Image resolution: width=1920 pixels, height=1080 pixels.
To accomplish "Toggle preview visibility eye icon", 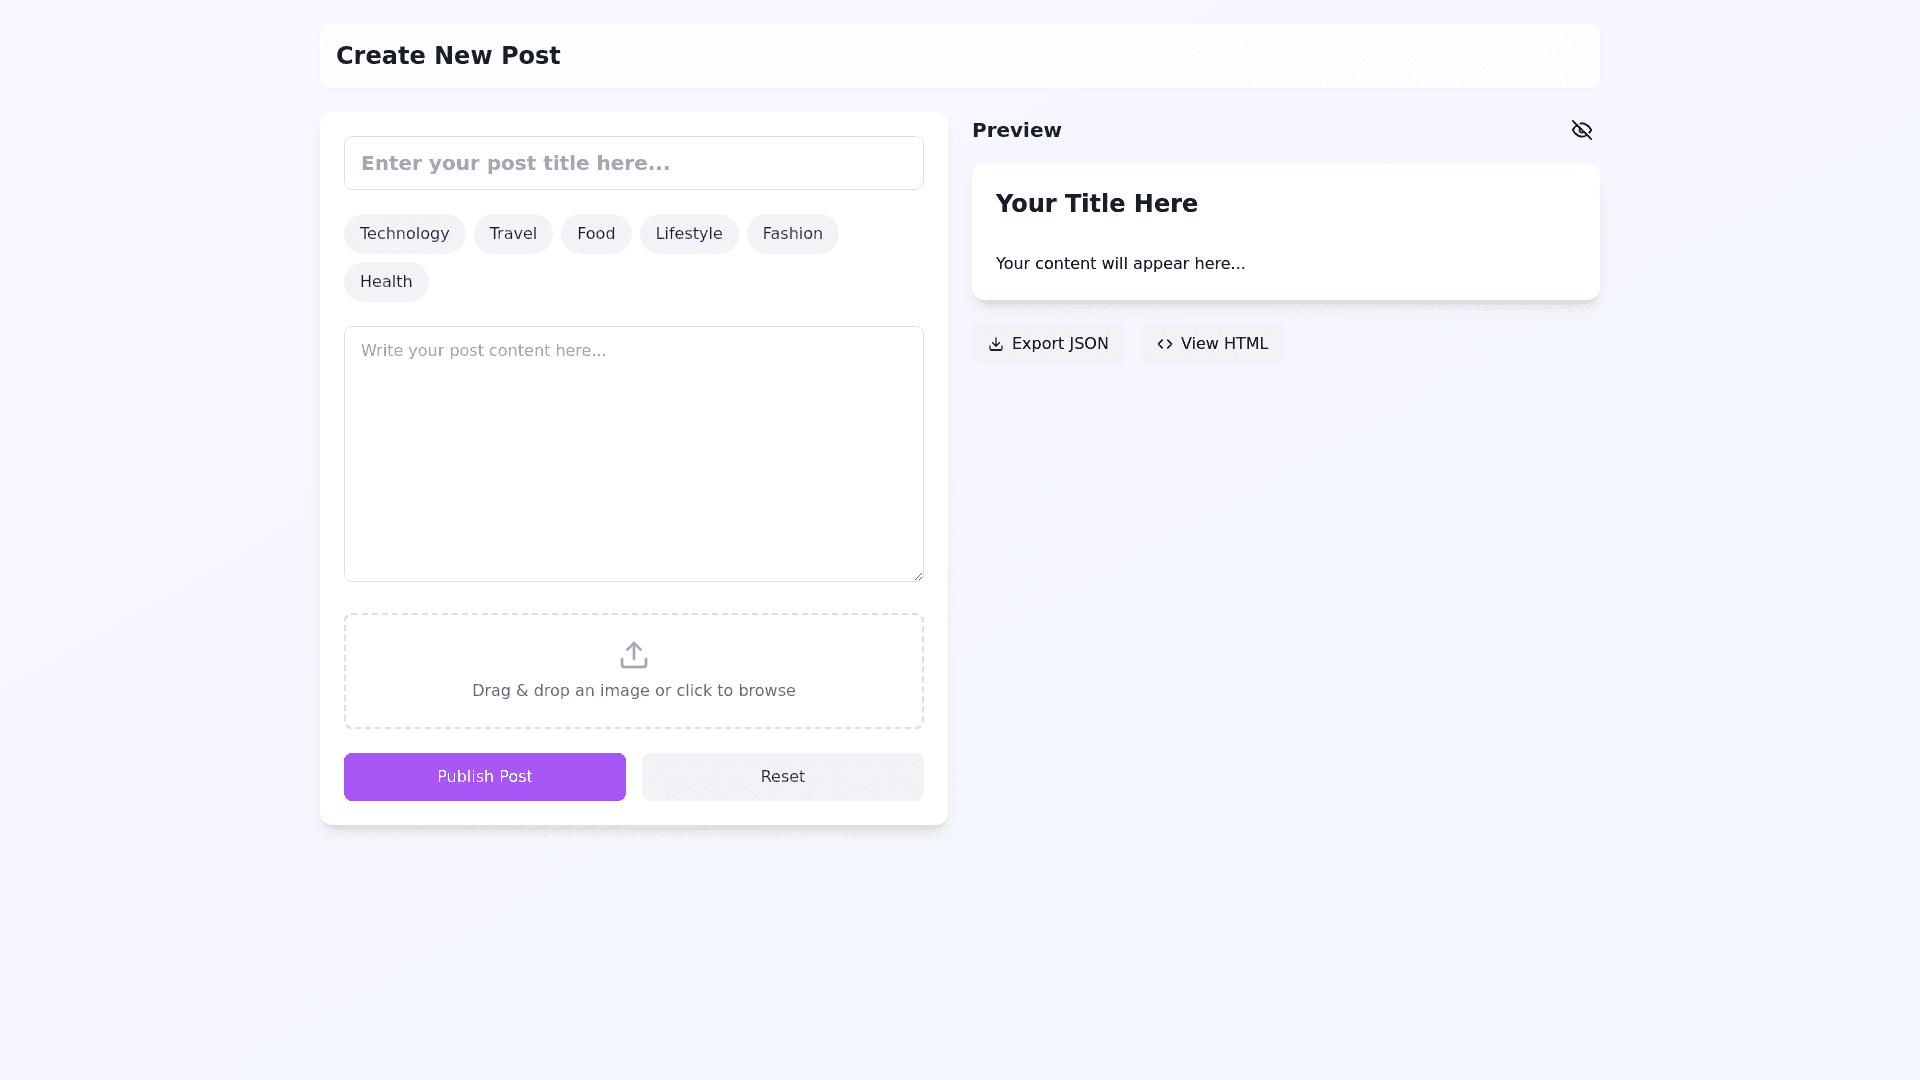I will pyautogui.click(x=1581, y=130).
